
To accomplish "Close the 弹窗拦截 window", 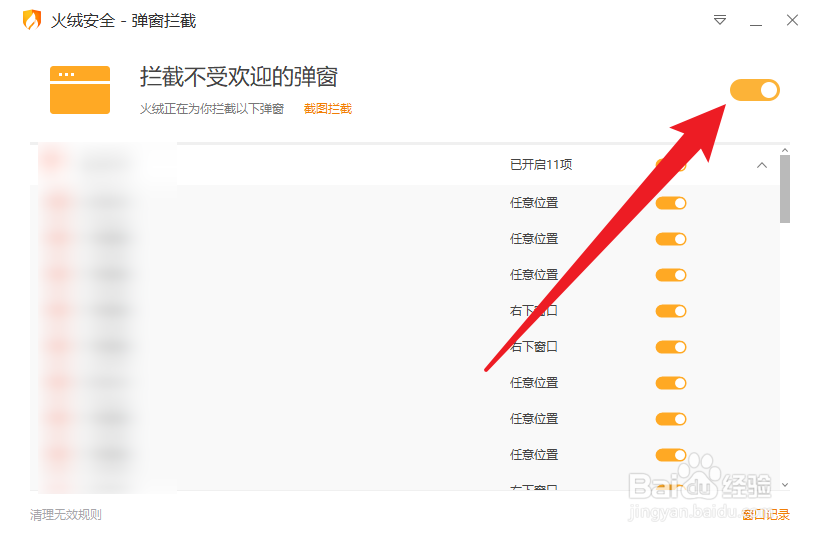I will (x=792, y=20).
